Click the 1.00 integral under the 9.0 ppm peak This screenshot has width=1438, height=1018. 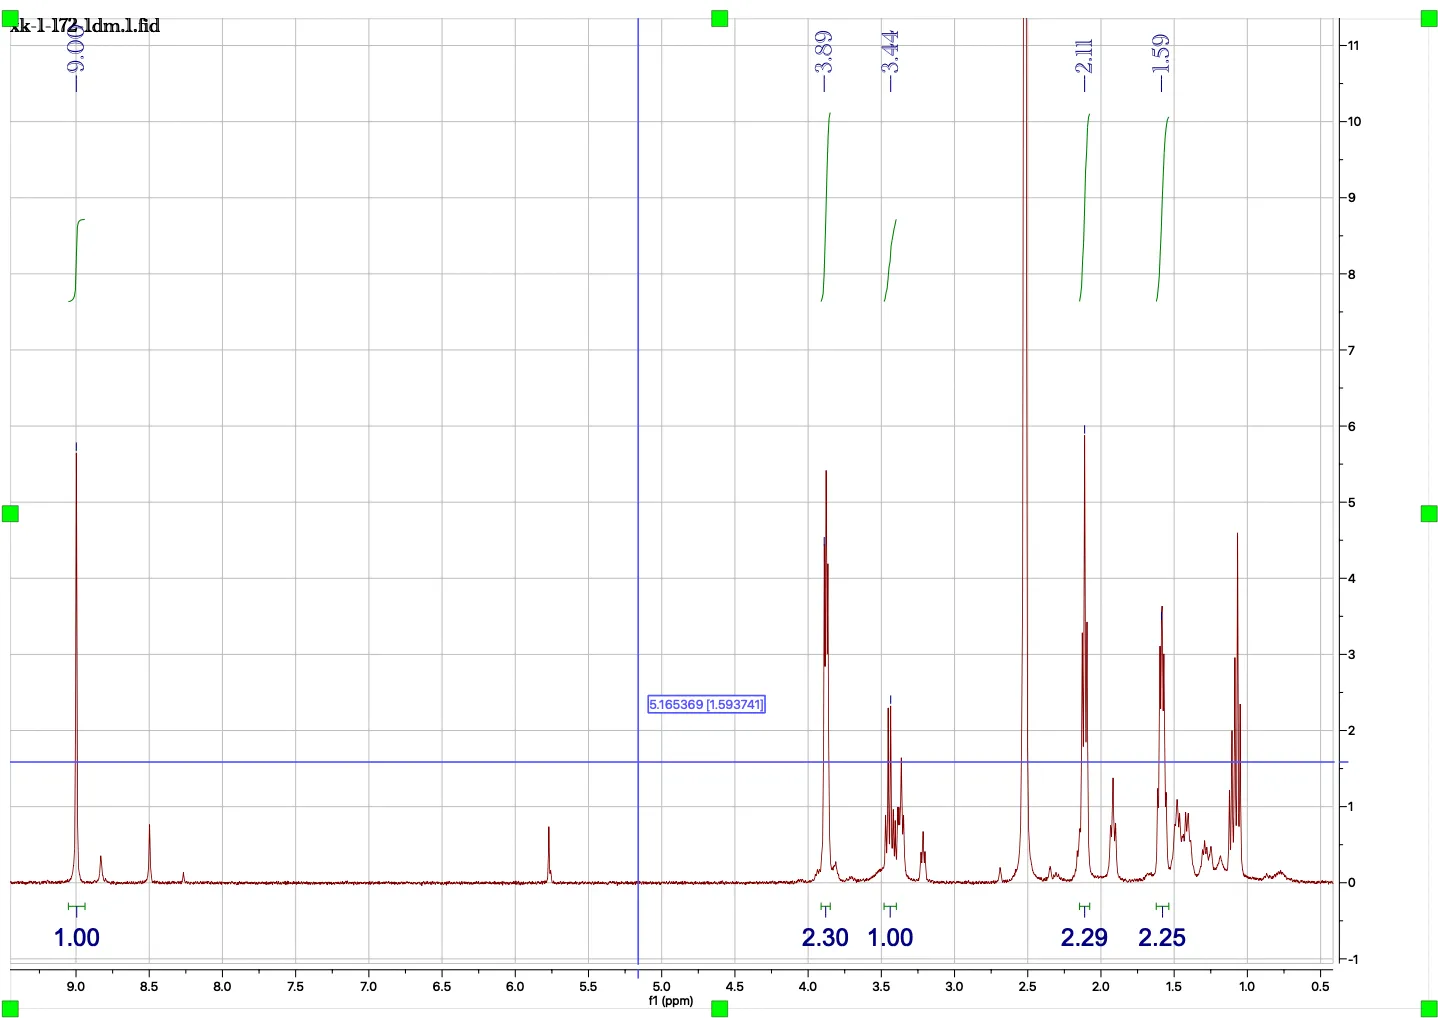[x=77, y=938]
